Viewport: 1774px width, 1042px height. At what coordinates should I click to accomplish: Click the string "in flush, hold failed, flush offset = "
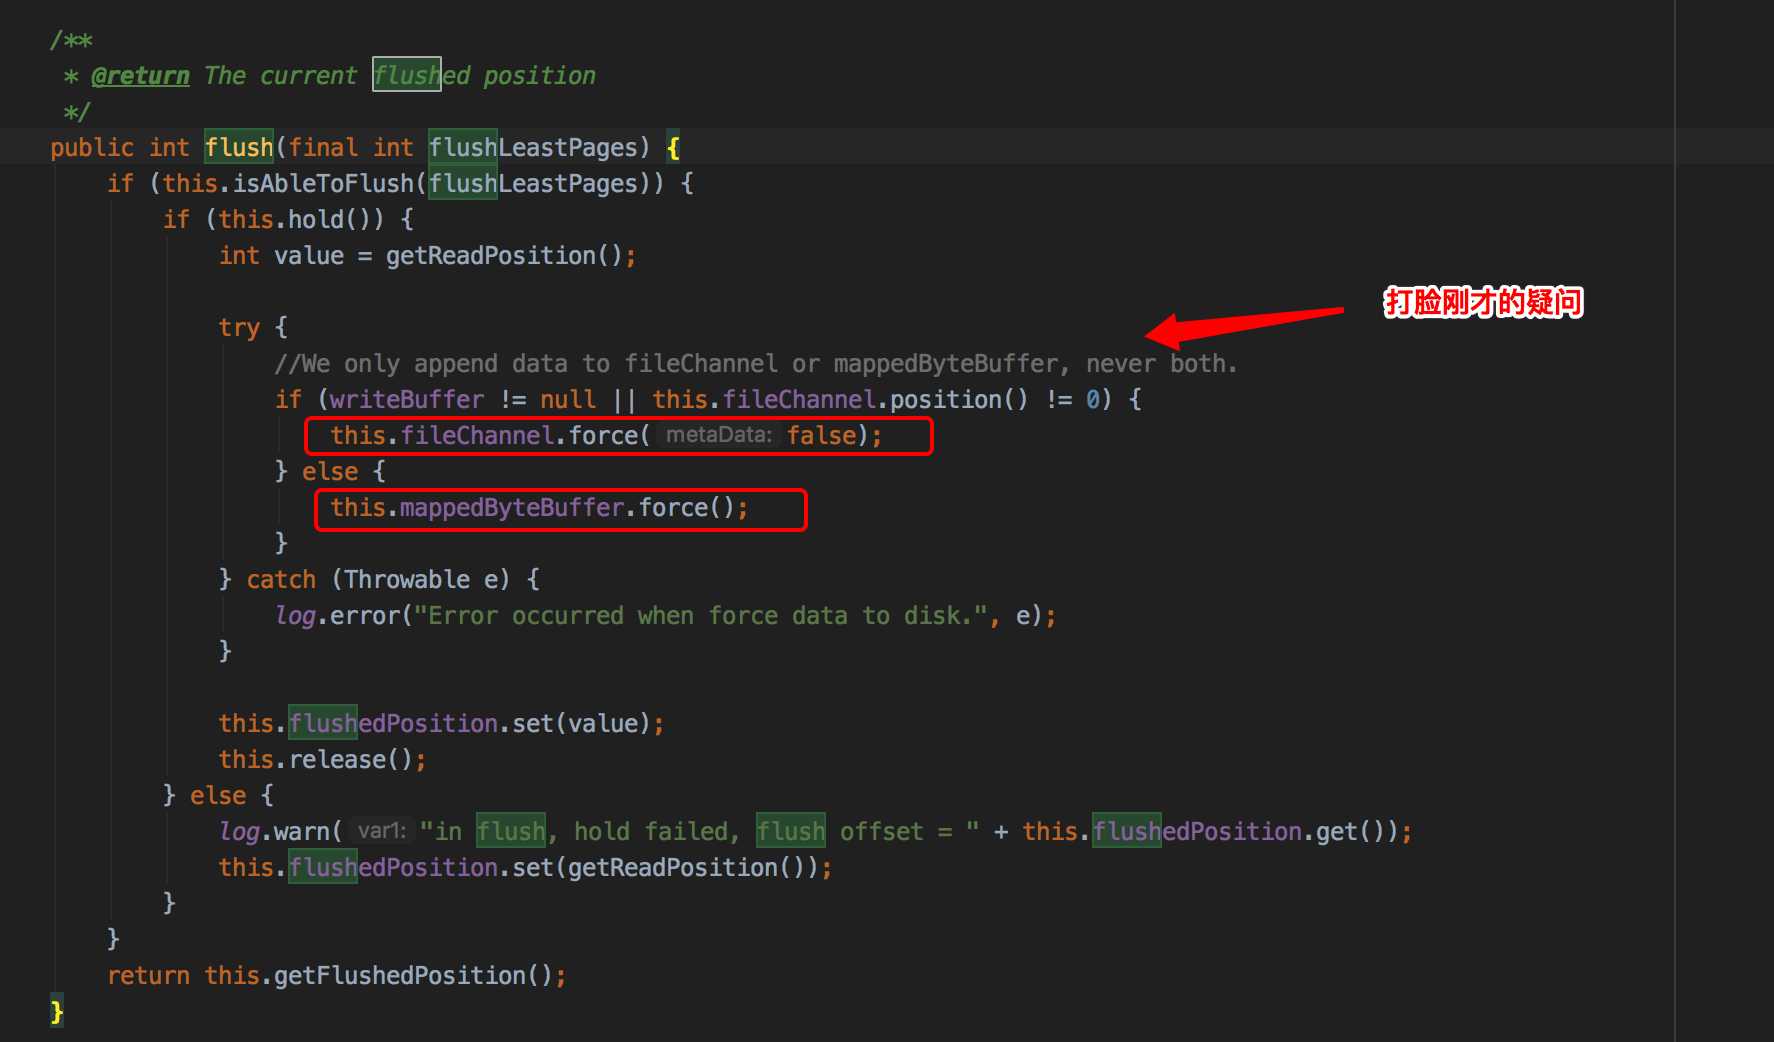[700, 832]
